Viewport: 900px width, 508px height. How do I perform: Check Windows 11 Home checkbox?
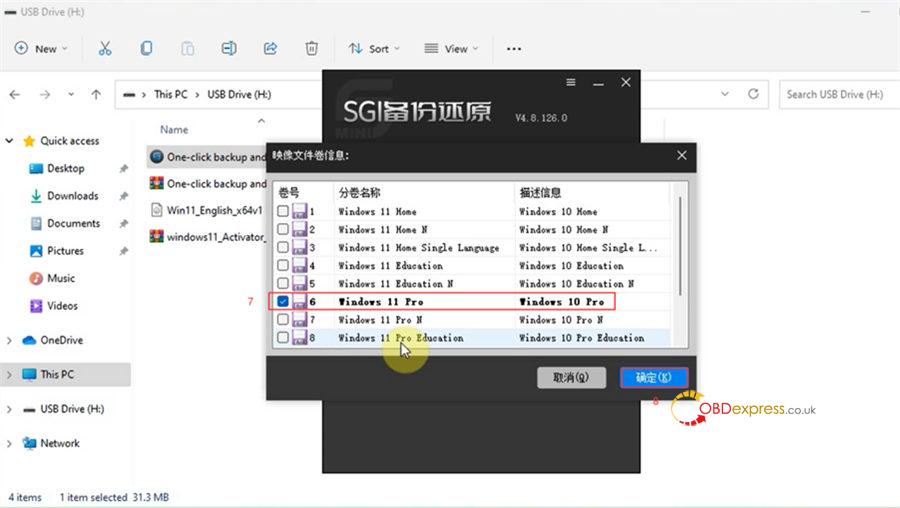click(282, 211)
